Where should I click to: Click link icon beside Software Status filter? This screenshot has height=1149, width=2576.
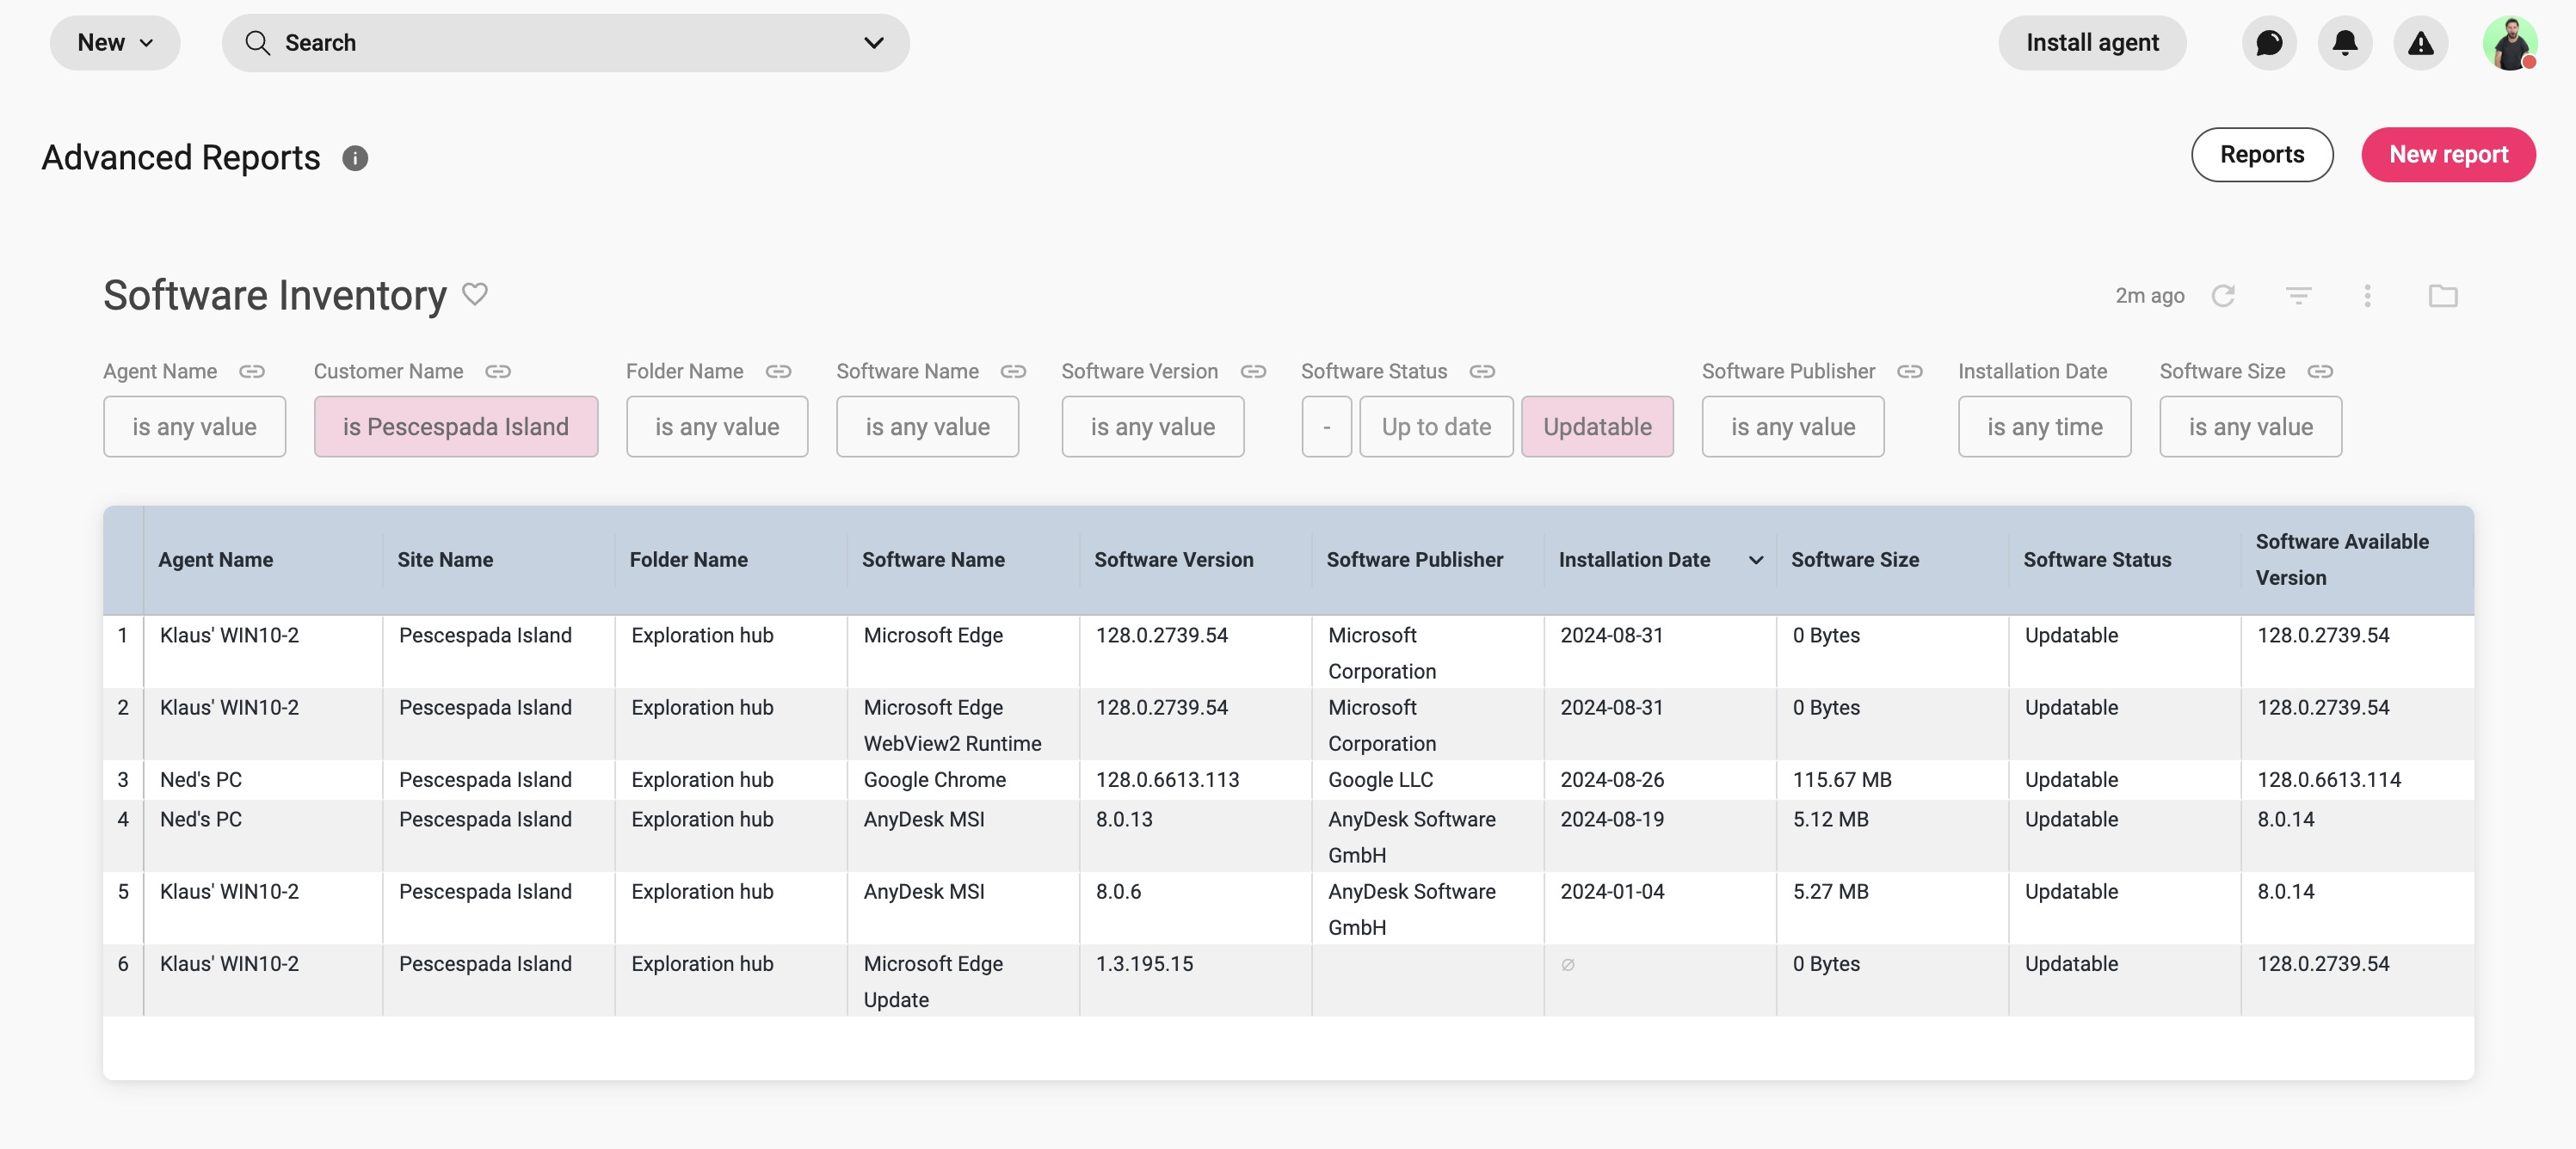(x=1482, y=371)
